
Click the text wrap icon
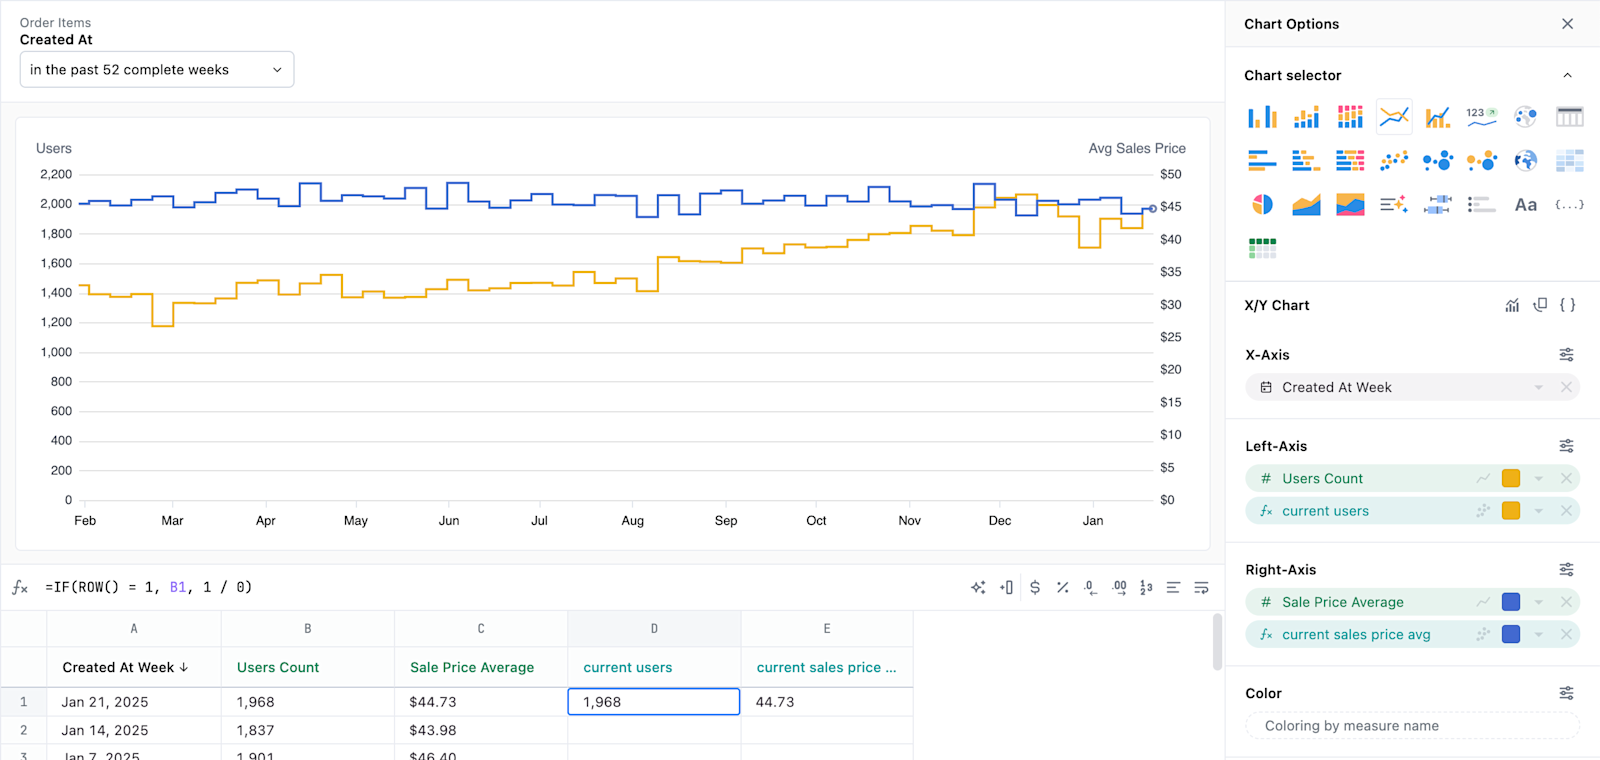tap(1201, 588)
